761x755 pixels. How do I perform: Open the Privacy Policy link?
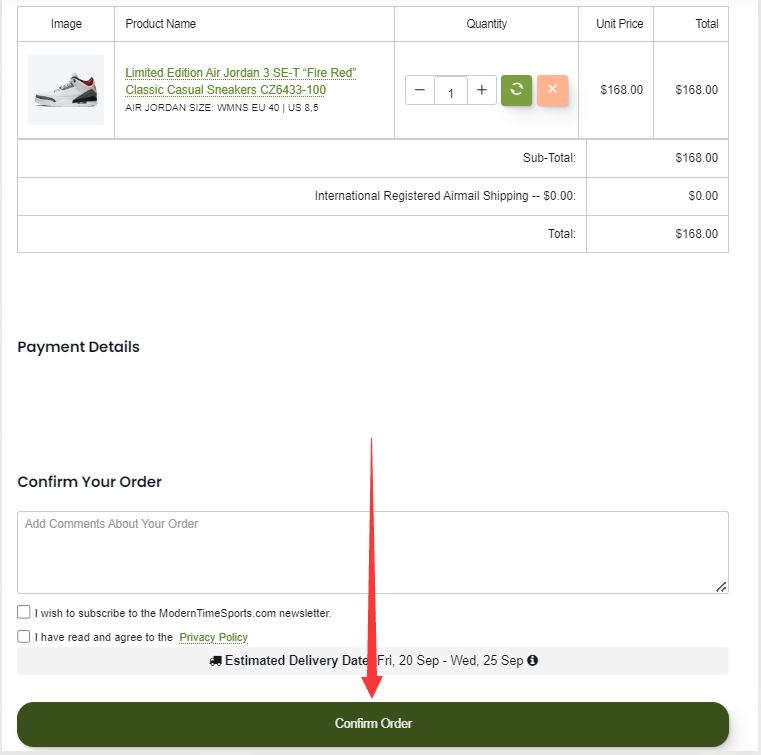[x=214, y=637]
